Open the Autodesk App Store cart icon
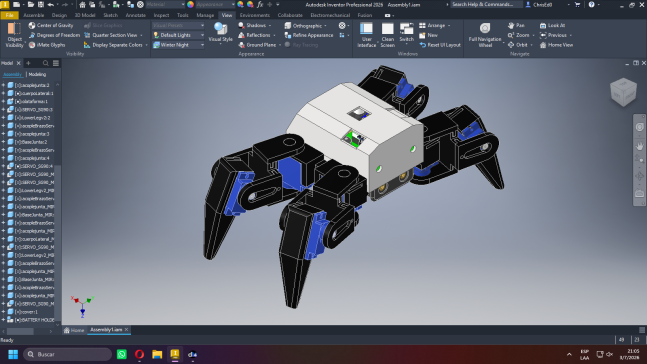Image resolution: width=647 pixels, height=364 pixels. (x=577, y=5)
